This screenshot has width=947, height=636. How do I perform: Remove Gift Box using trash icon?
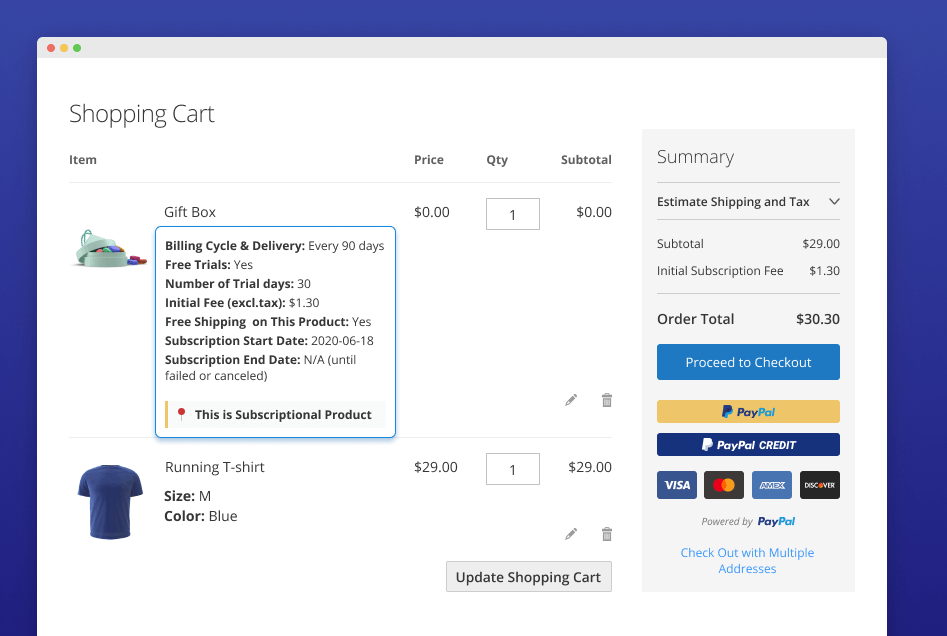click(x=606, y=400)
